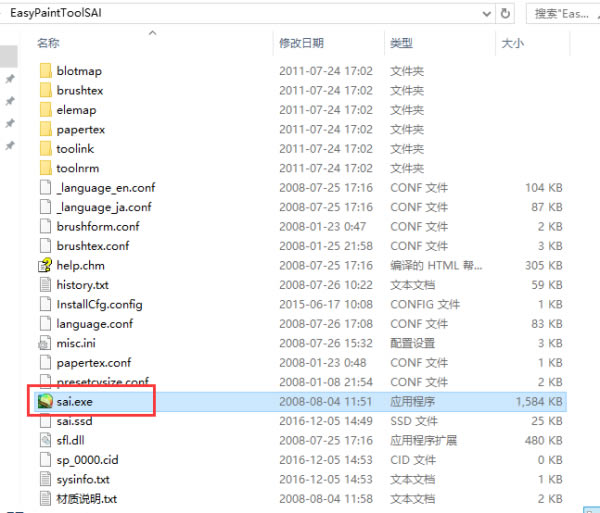
Task: Select the file named _language_ja.conf
Action: tap(104, 207)
